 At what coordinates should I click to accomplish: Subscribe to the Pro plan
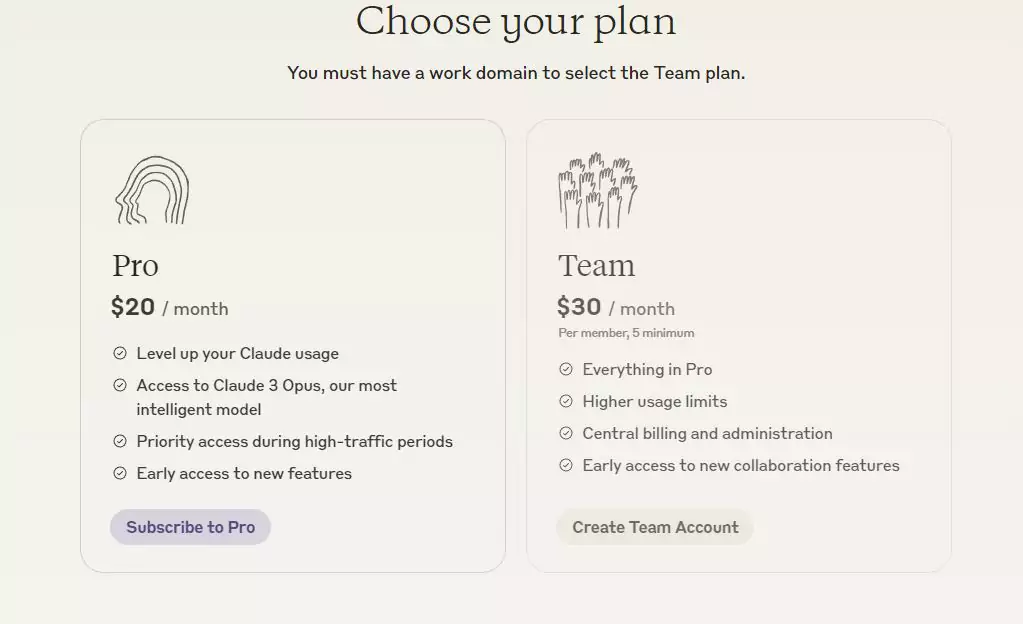tap(191, 527)
